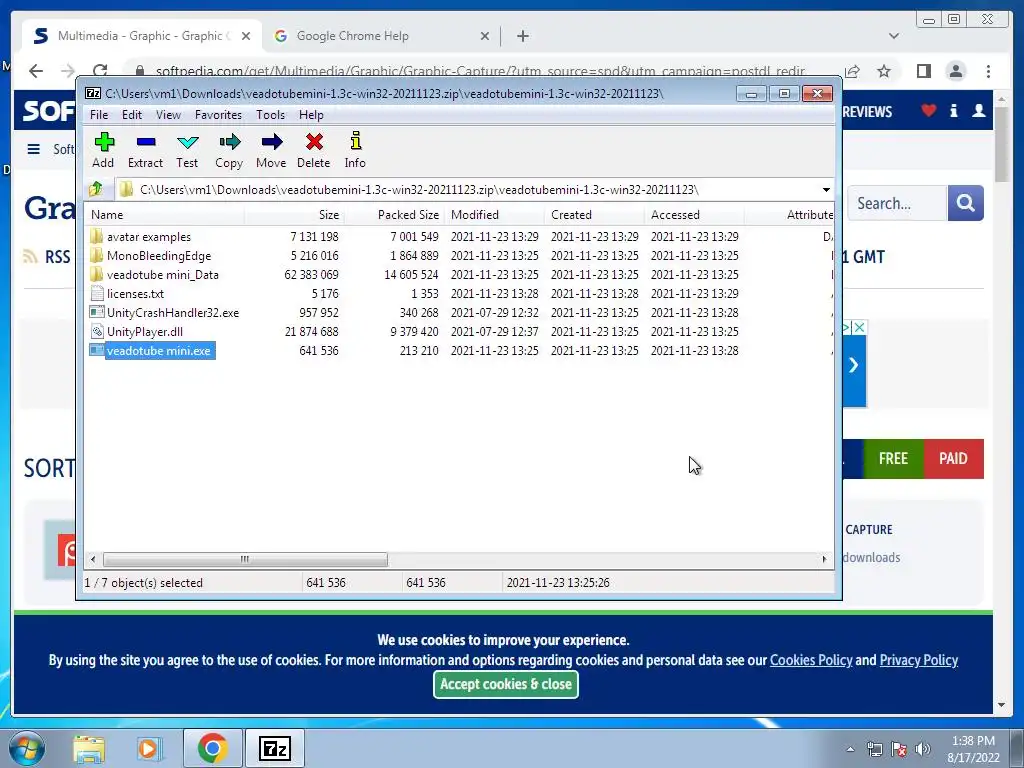Choose the Move toolbar icon
1024x768 pixels.
271,150
